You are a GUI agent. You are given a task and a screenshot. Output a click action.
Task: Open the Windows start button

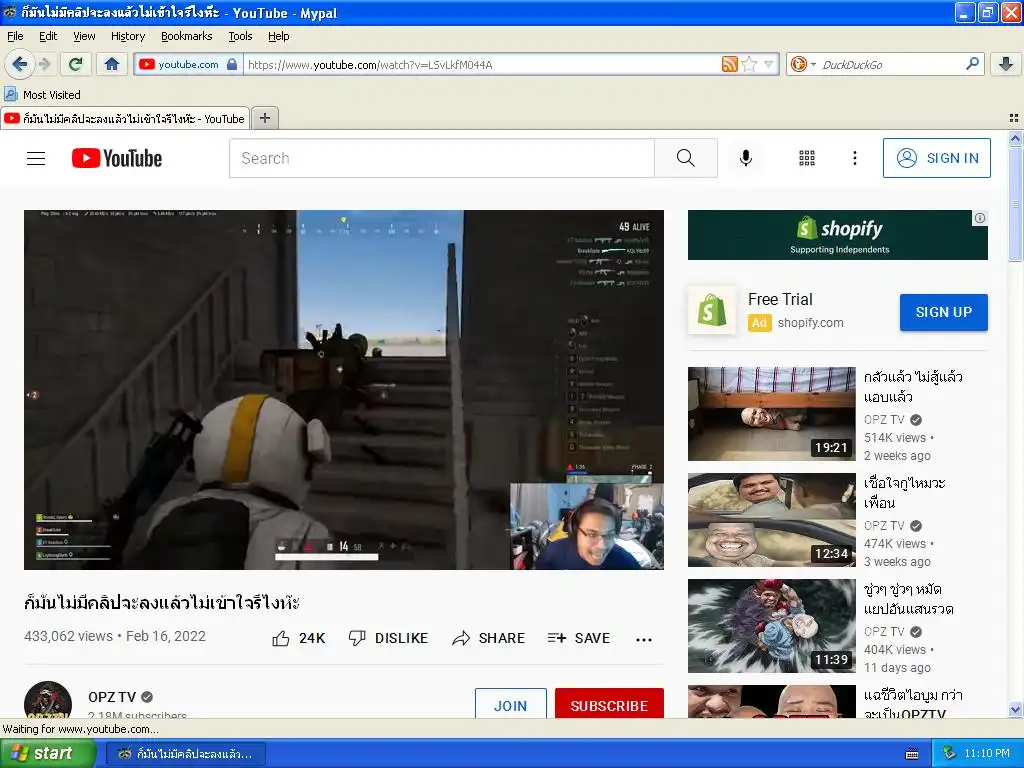click(48, 753)
